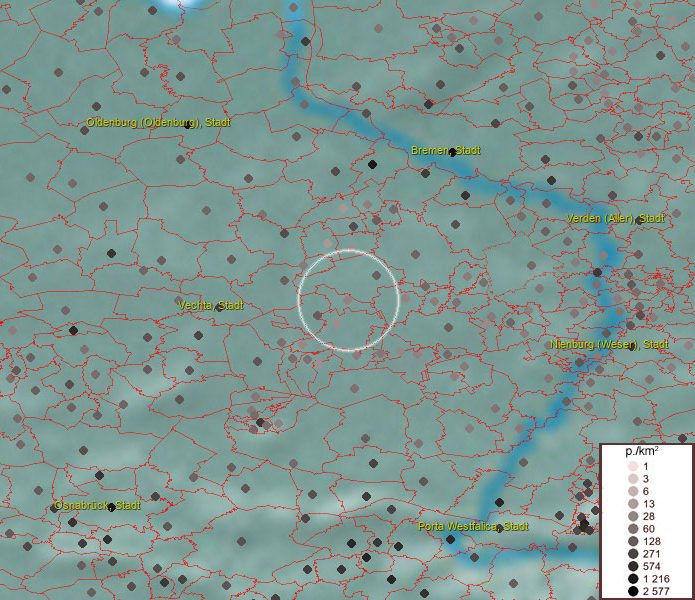Click the point marker beside Vechta label
Viewport: 695px width, 600px height.
point(219,307)
